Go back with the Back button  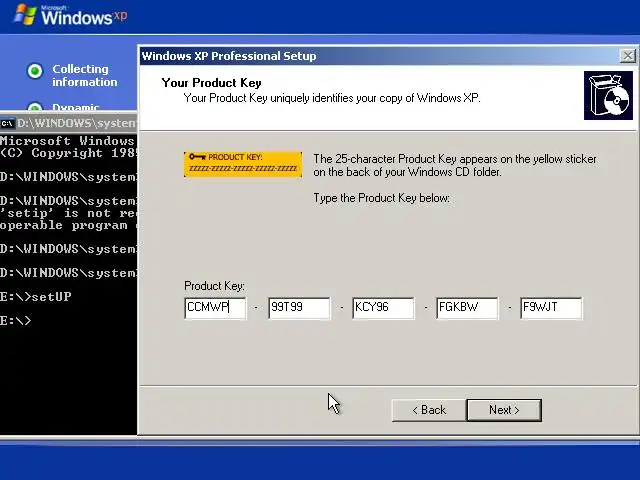429,410
